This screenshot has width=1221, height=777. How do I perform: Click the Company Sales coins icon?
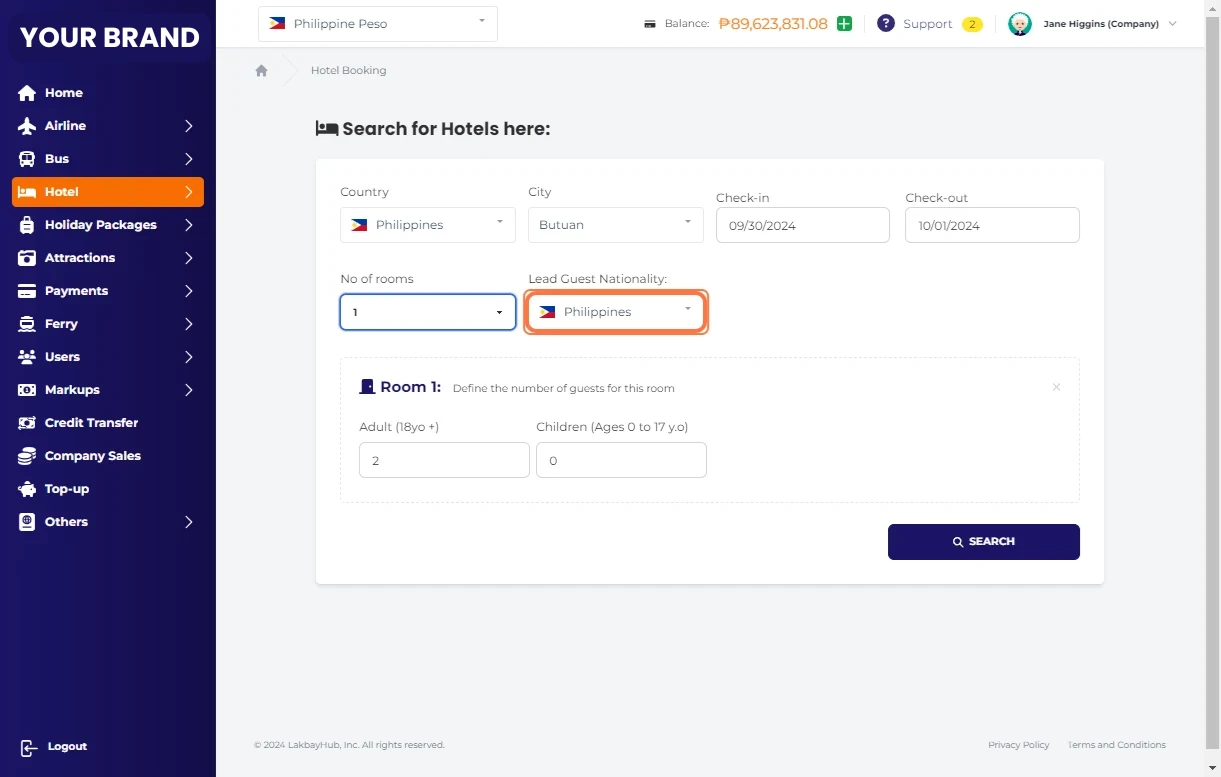coord(27,456)
